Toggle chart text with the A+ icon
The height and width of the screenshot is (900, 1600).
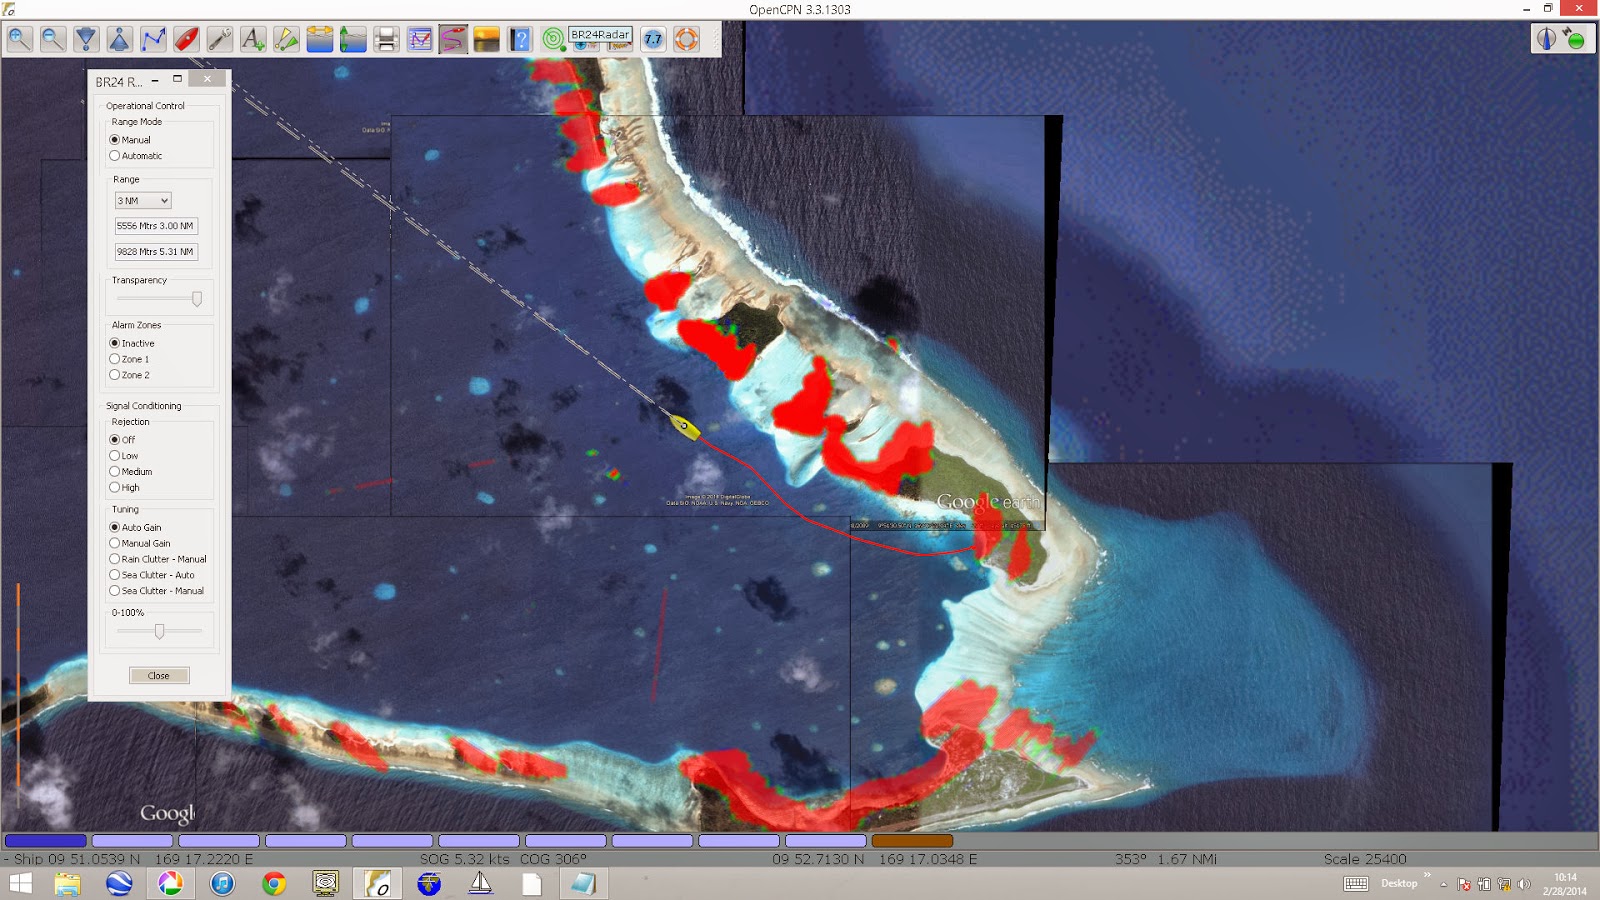click(253, 39)
